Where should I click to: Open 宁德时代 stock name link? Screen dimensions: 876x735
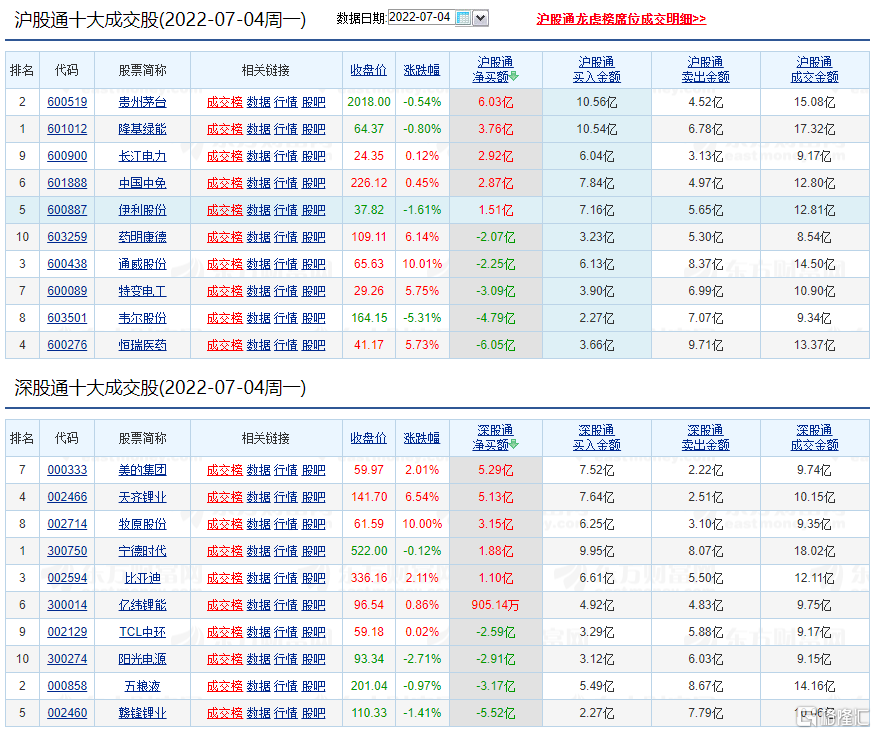[x=142, y=551]
